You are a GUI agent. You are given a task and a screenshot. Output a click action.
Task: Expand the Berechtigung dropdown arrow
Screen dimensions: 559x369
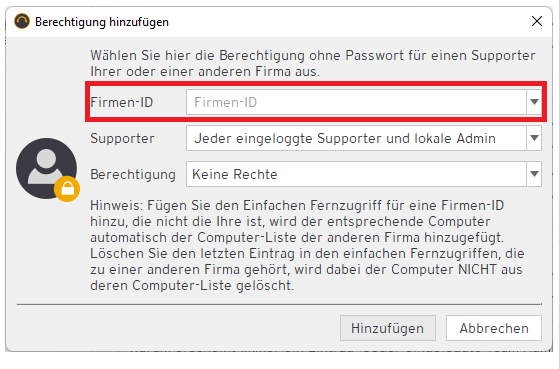(534, 174)
